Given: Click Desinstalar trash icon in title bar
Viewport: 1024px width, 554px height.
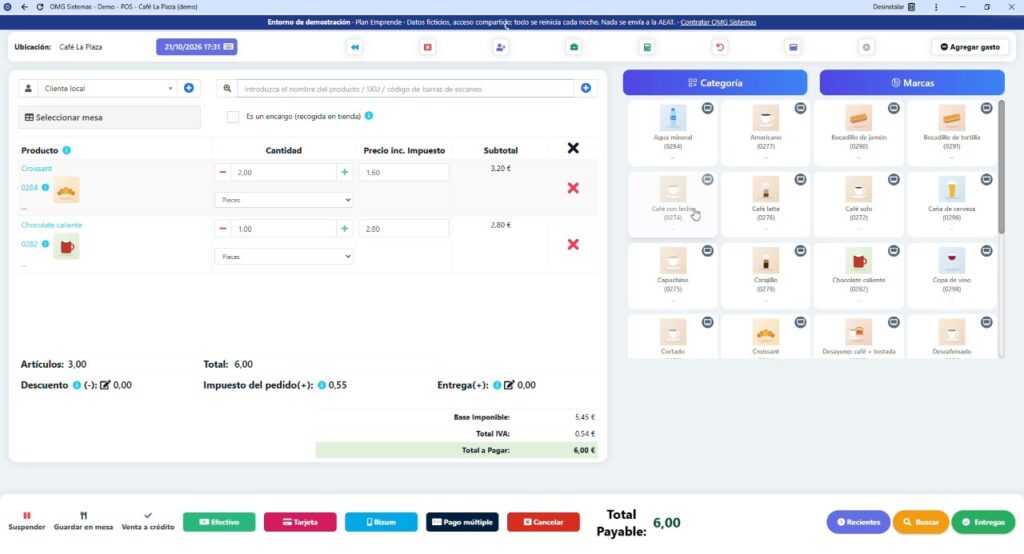Looking at the screenshot, I should click(912, 7).
